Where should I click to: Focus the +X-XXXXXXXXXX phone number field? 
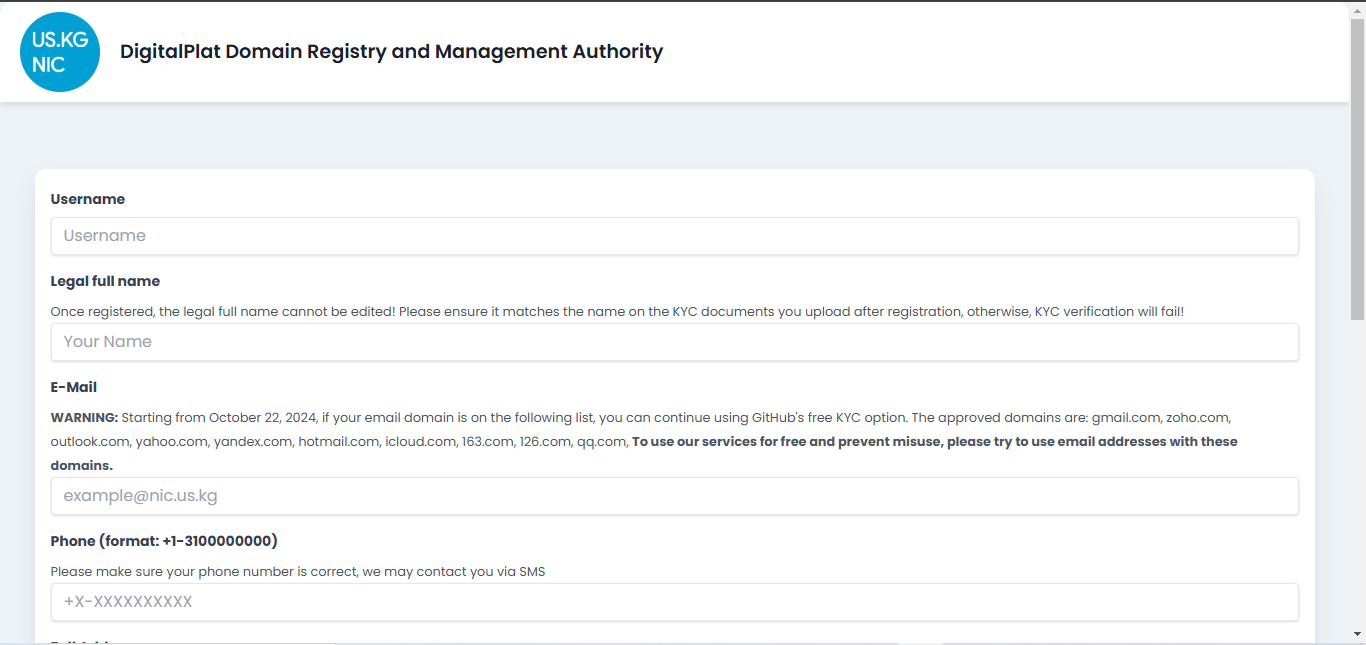(x=674, y=602)
